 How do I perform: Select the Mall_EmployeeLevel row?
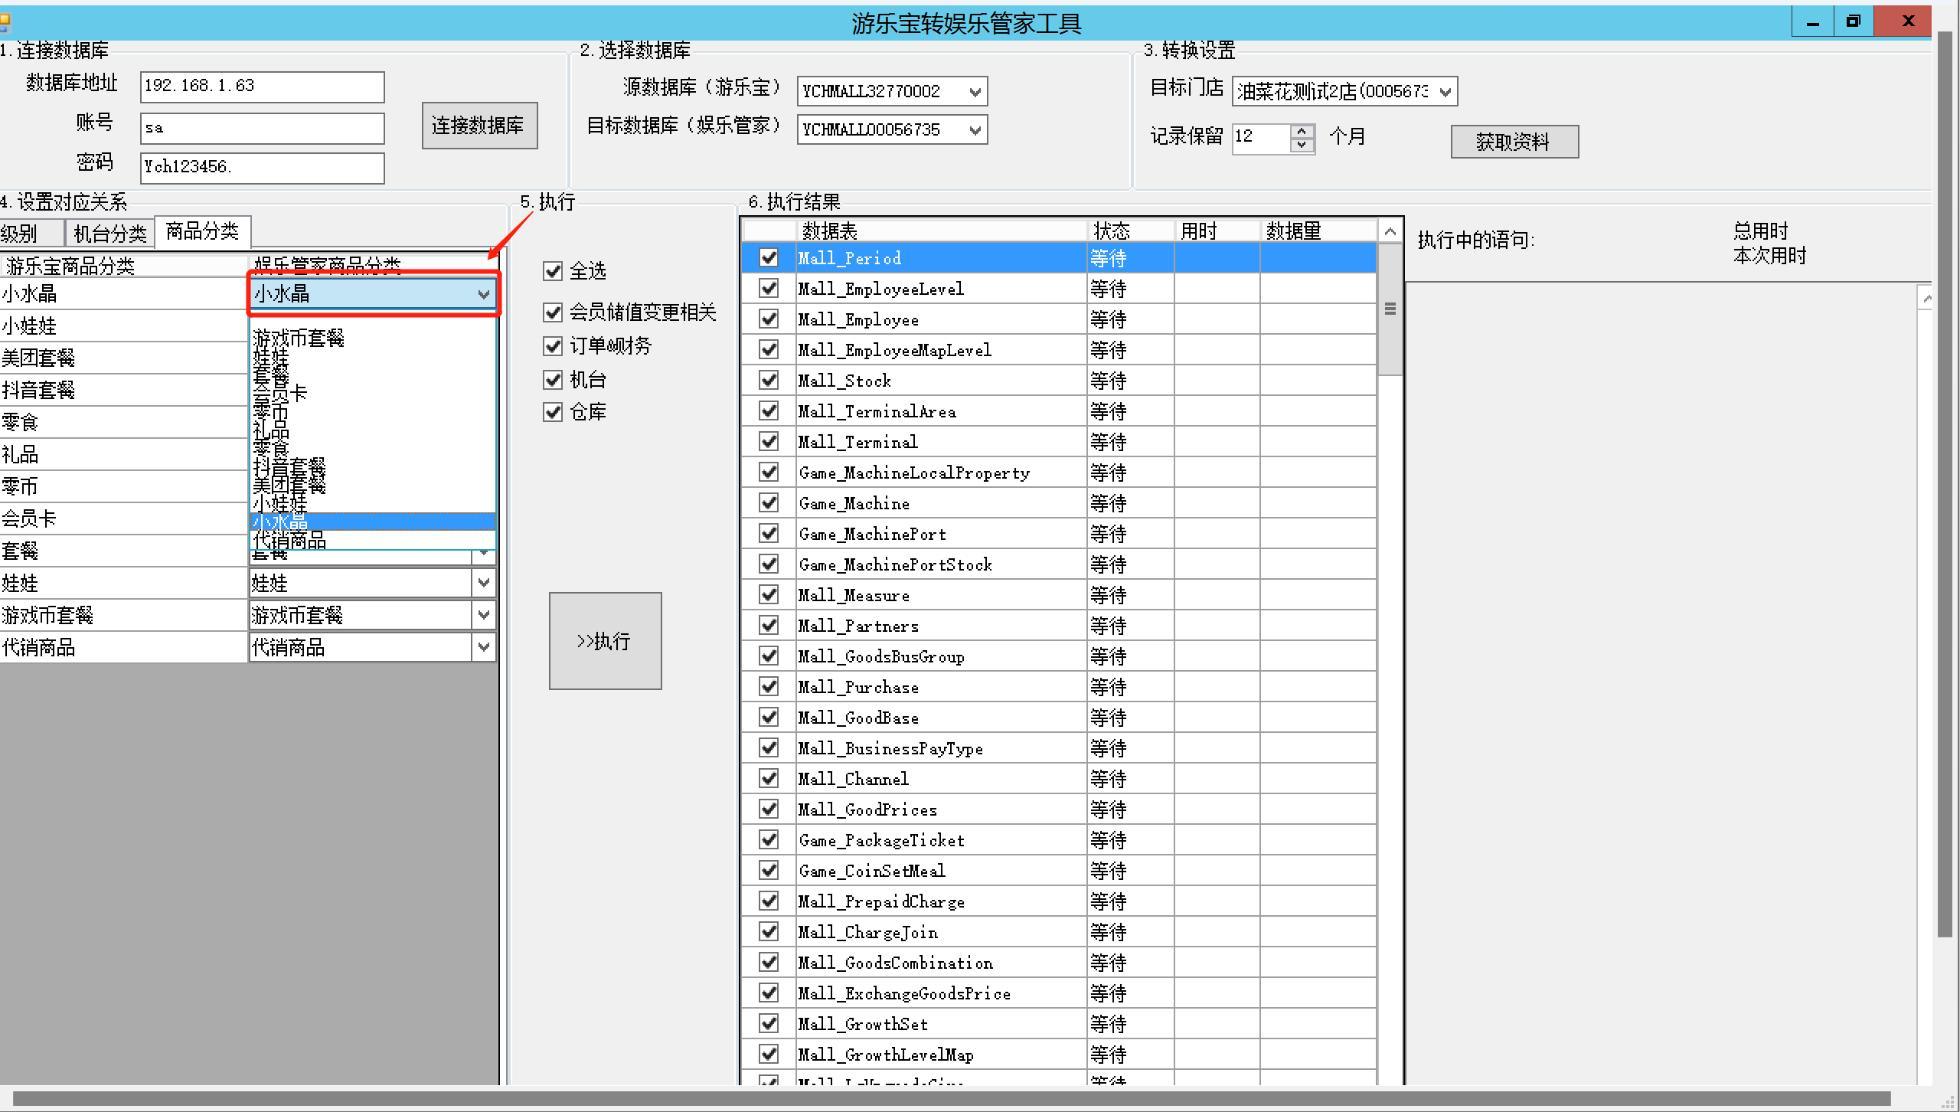tap(1059, 289)
